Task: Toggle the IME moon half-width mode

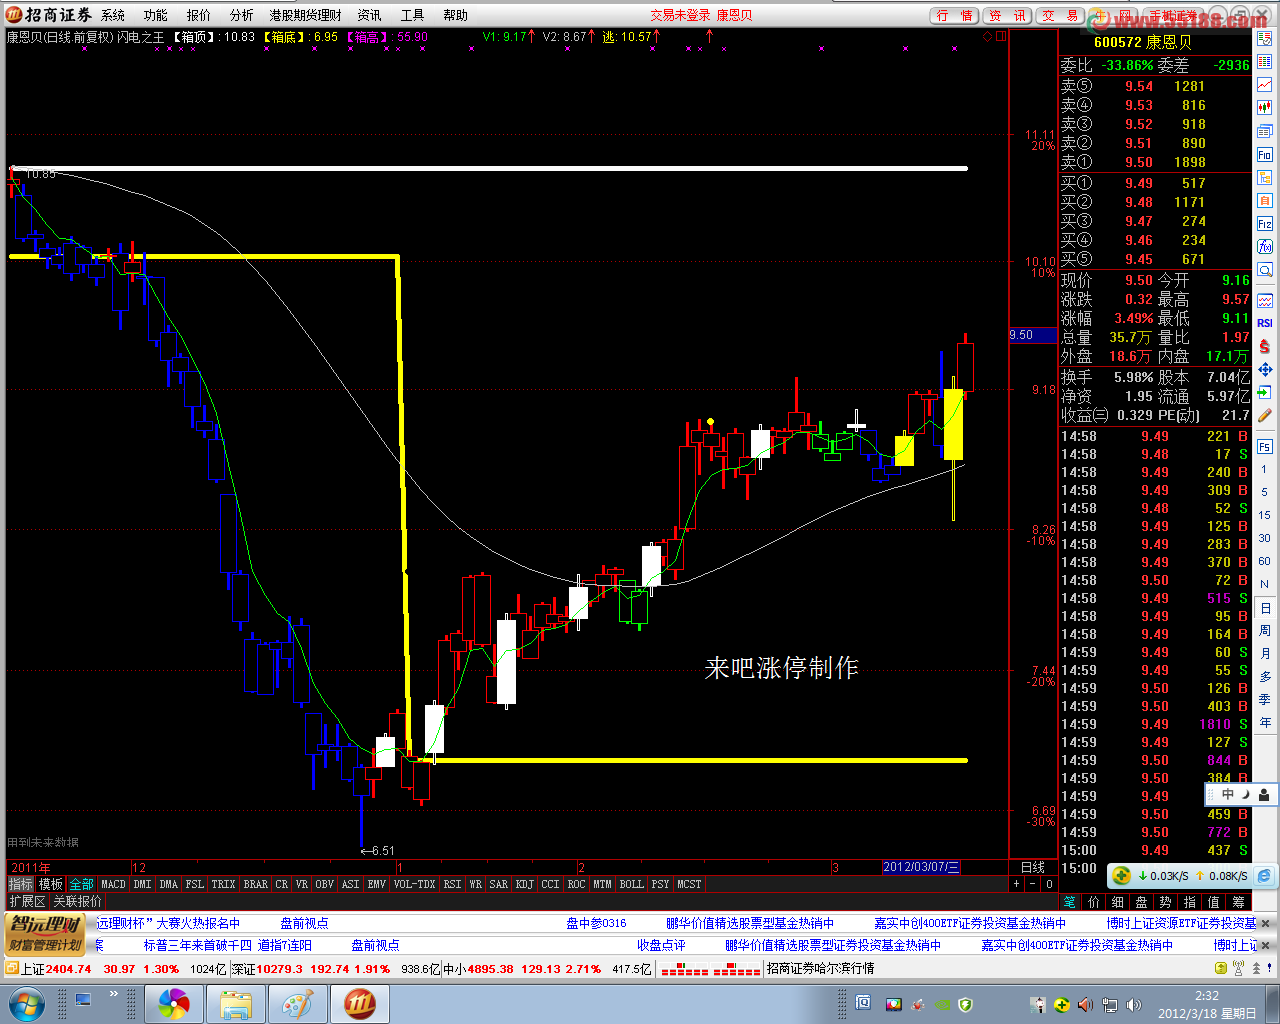Action: [x=1246, y=795]
